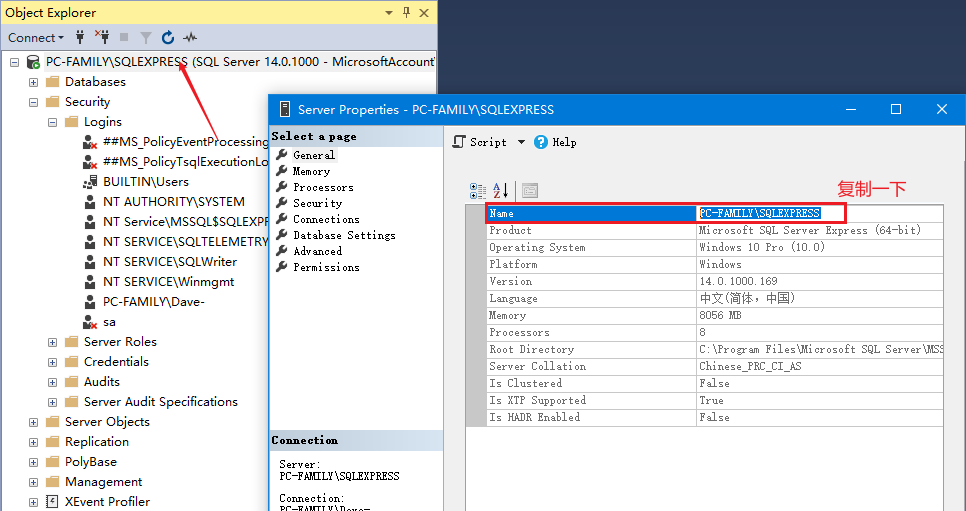Open Help in Server Properties
The height and width of the screenshot is (511, 966).
tap(555, 142)
